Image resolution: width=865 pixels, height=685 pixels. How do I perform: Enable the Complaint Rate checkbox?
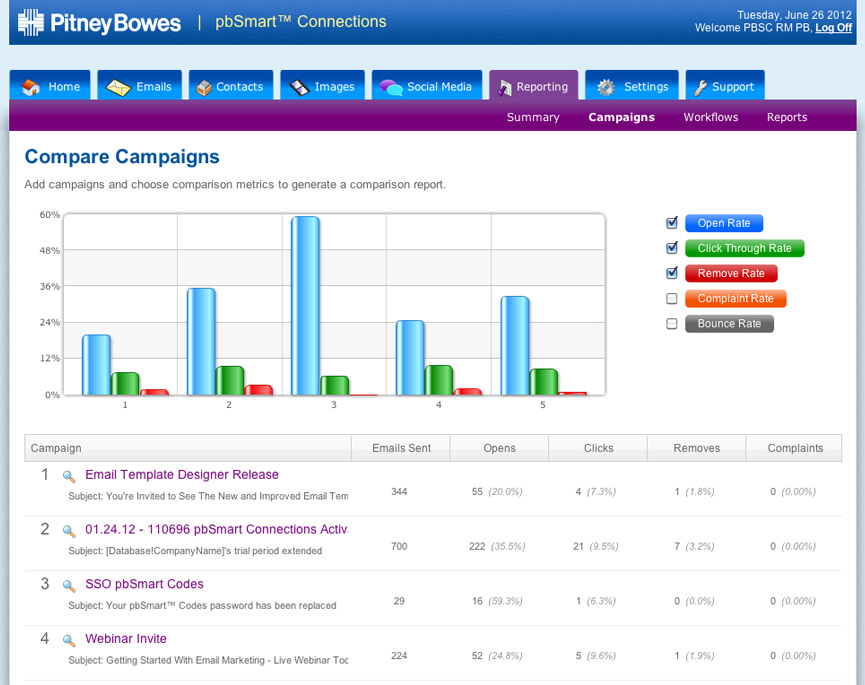671,298
